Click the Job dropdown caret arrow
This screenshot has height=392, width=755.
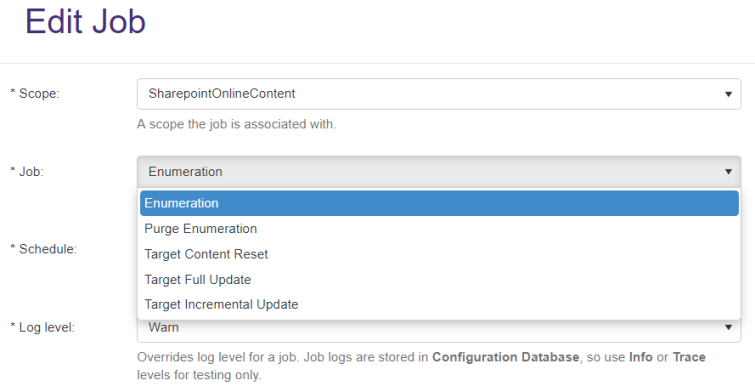pos(728,172)
